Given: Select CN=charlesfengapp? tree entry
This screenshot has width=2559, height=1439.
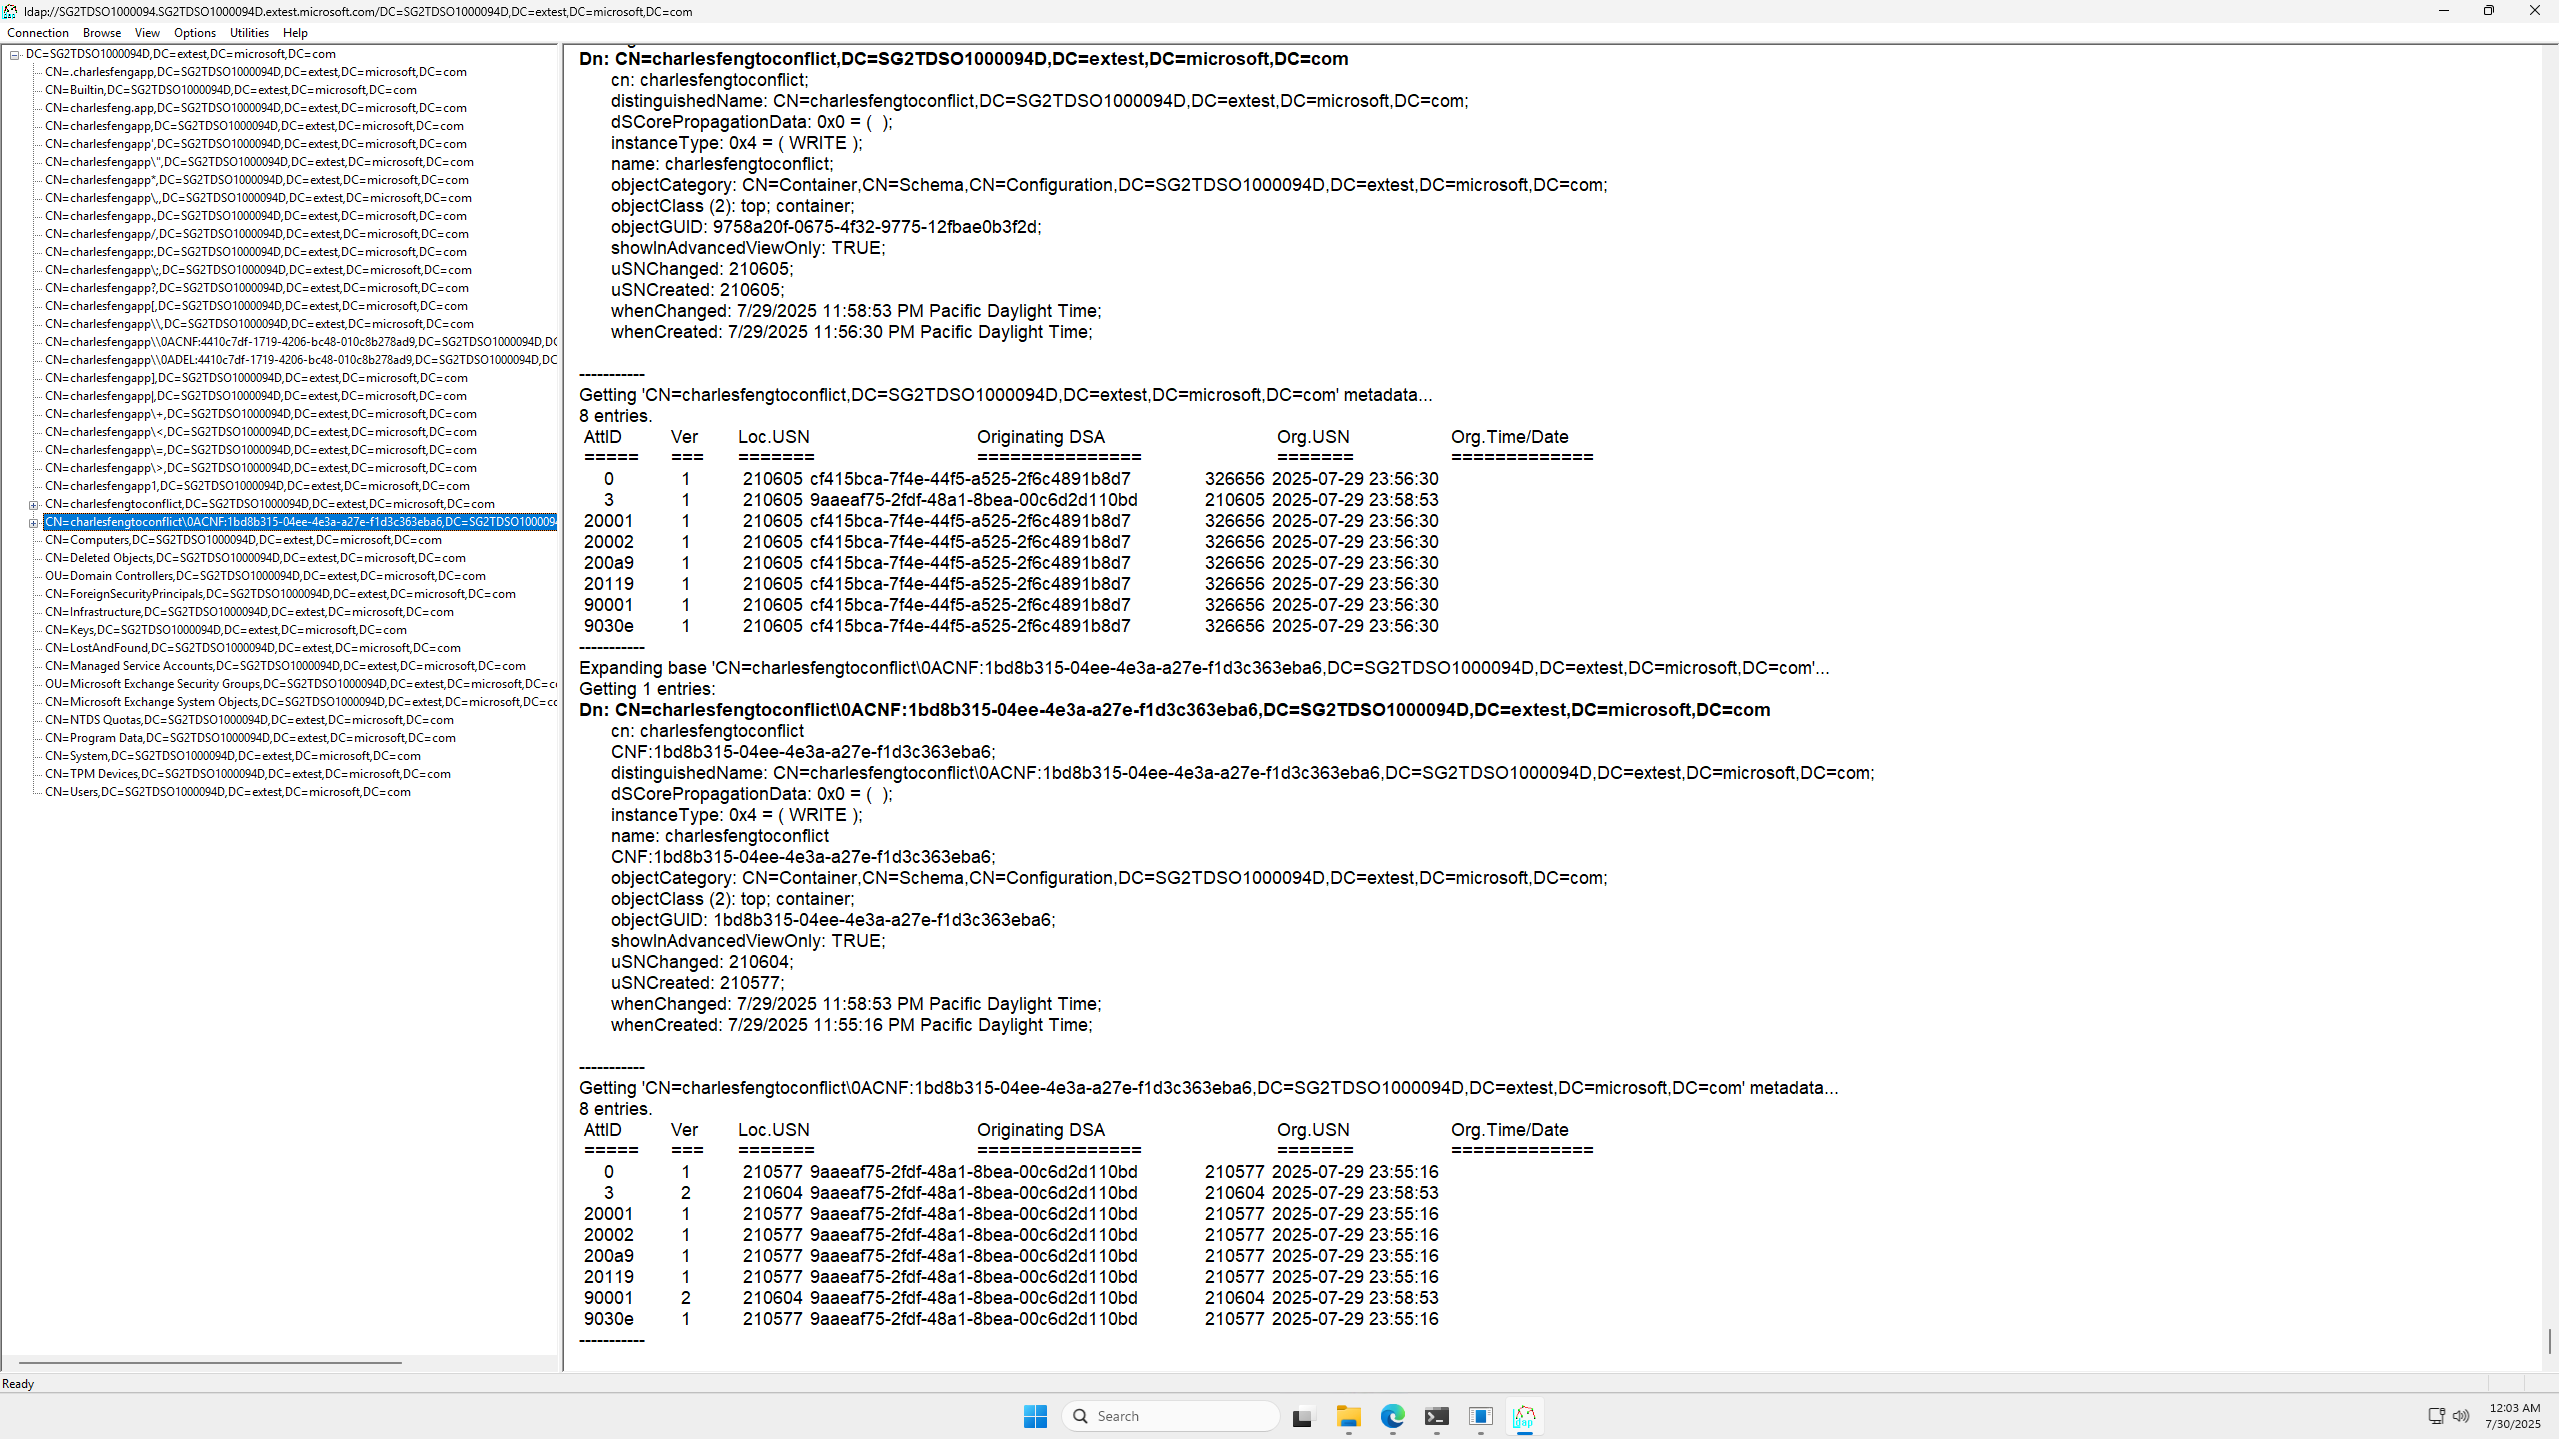Looking at the screenshot, I should click(256, 288).
